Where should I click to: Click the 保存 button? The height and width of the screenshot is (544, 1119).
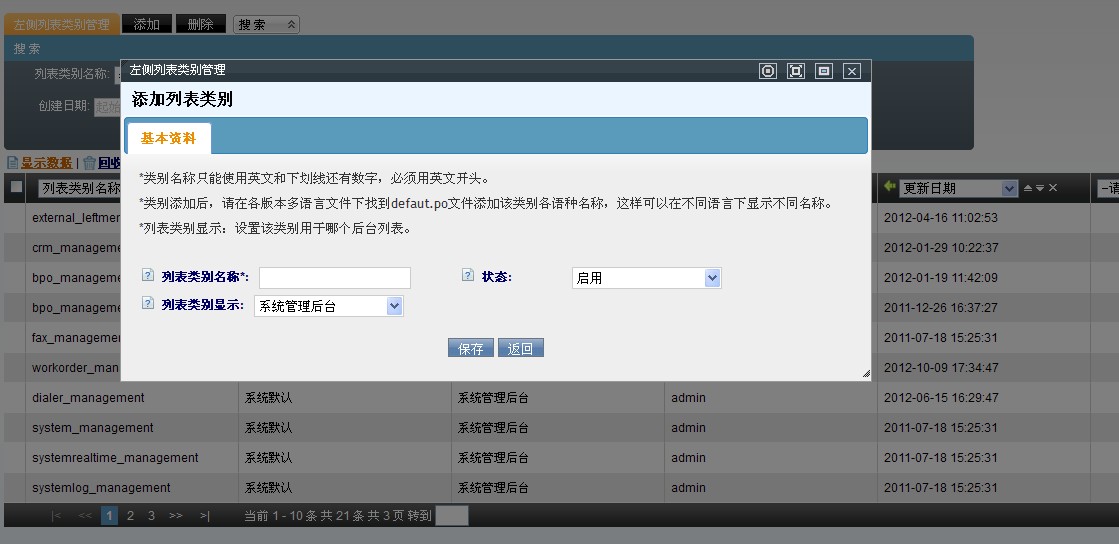(x=470, y=348)
